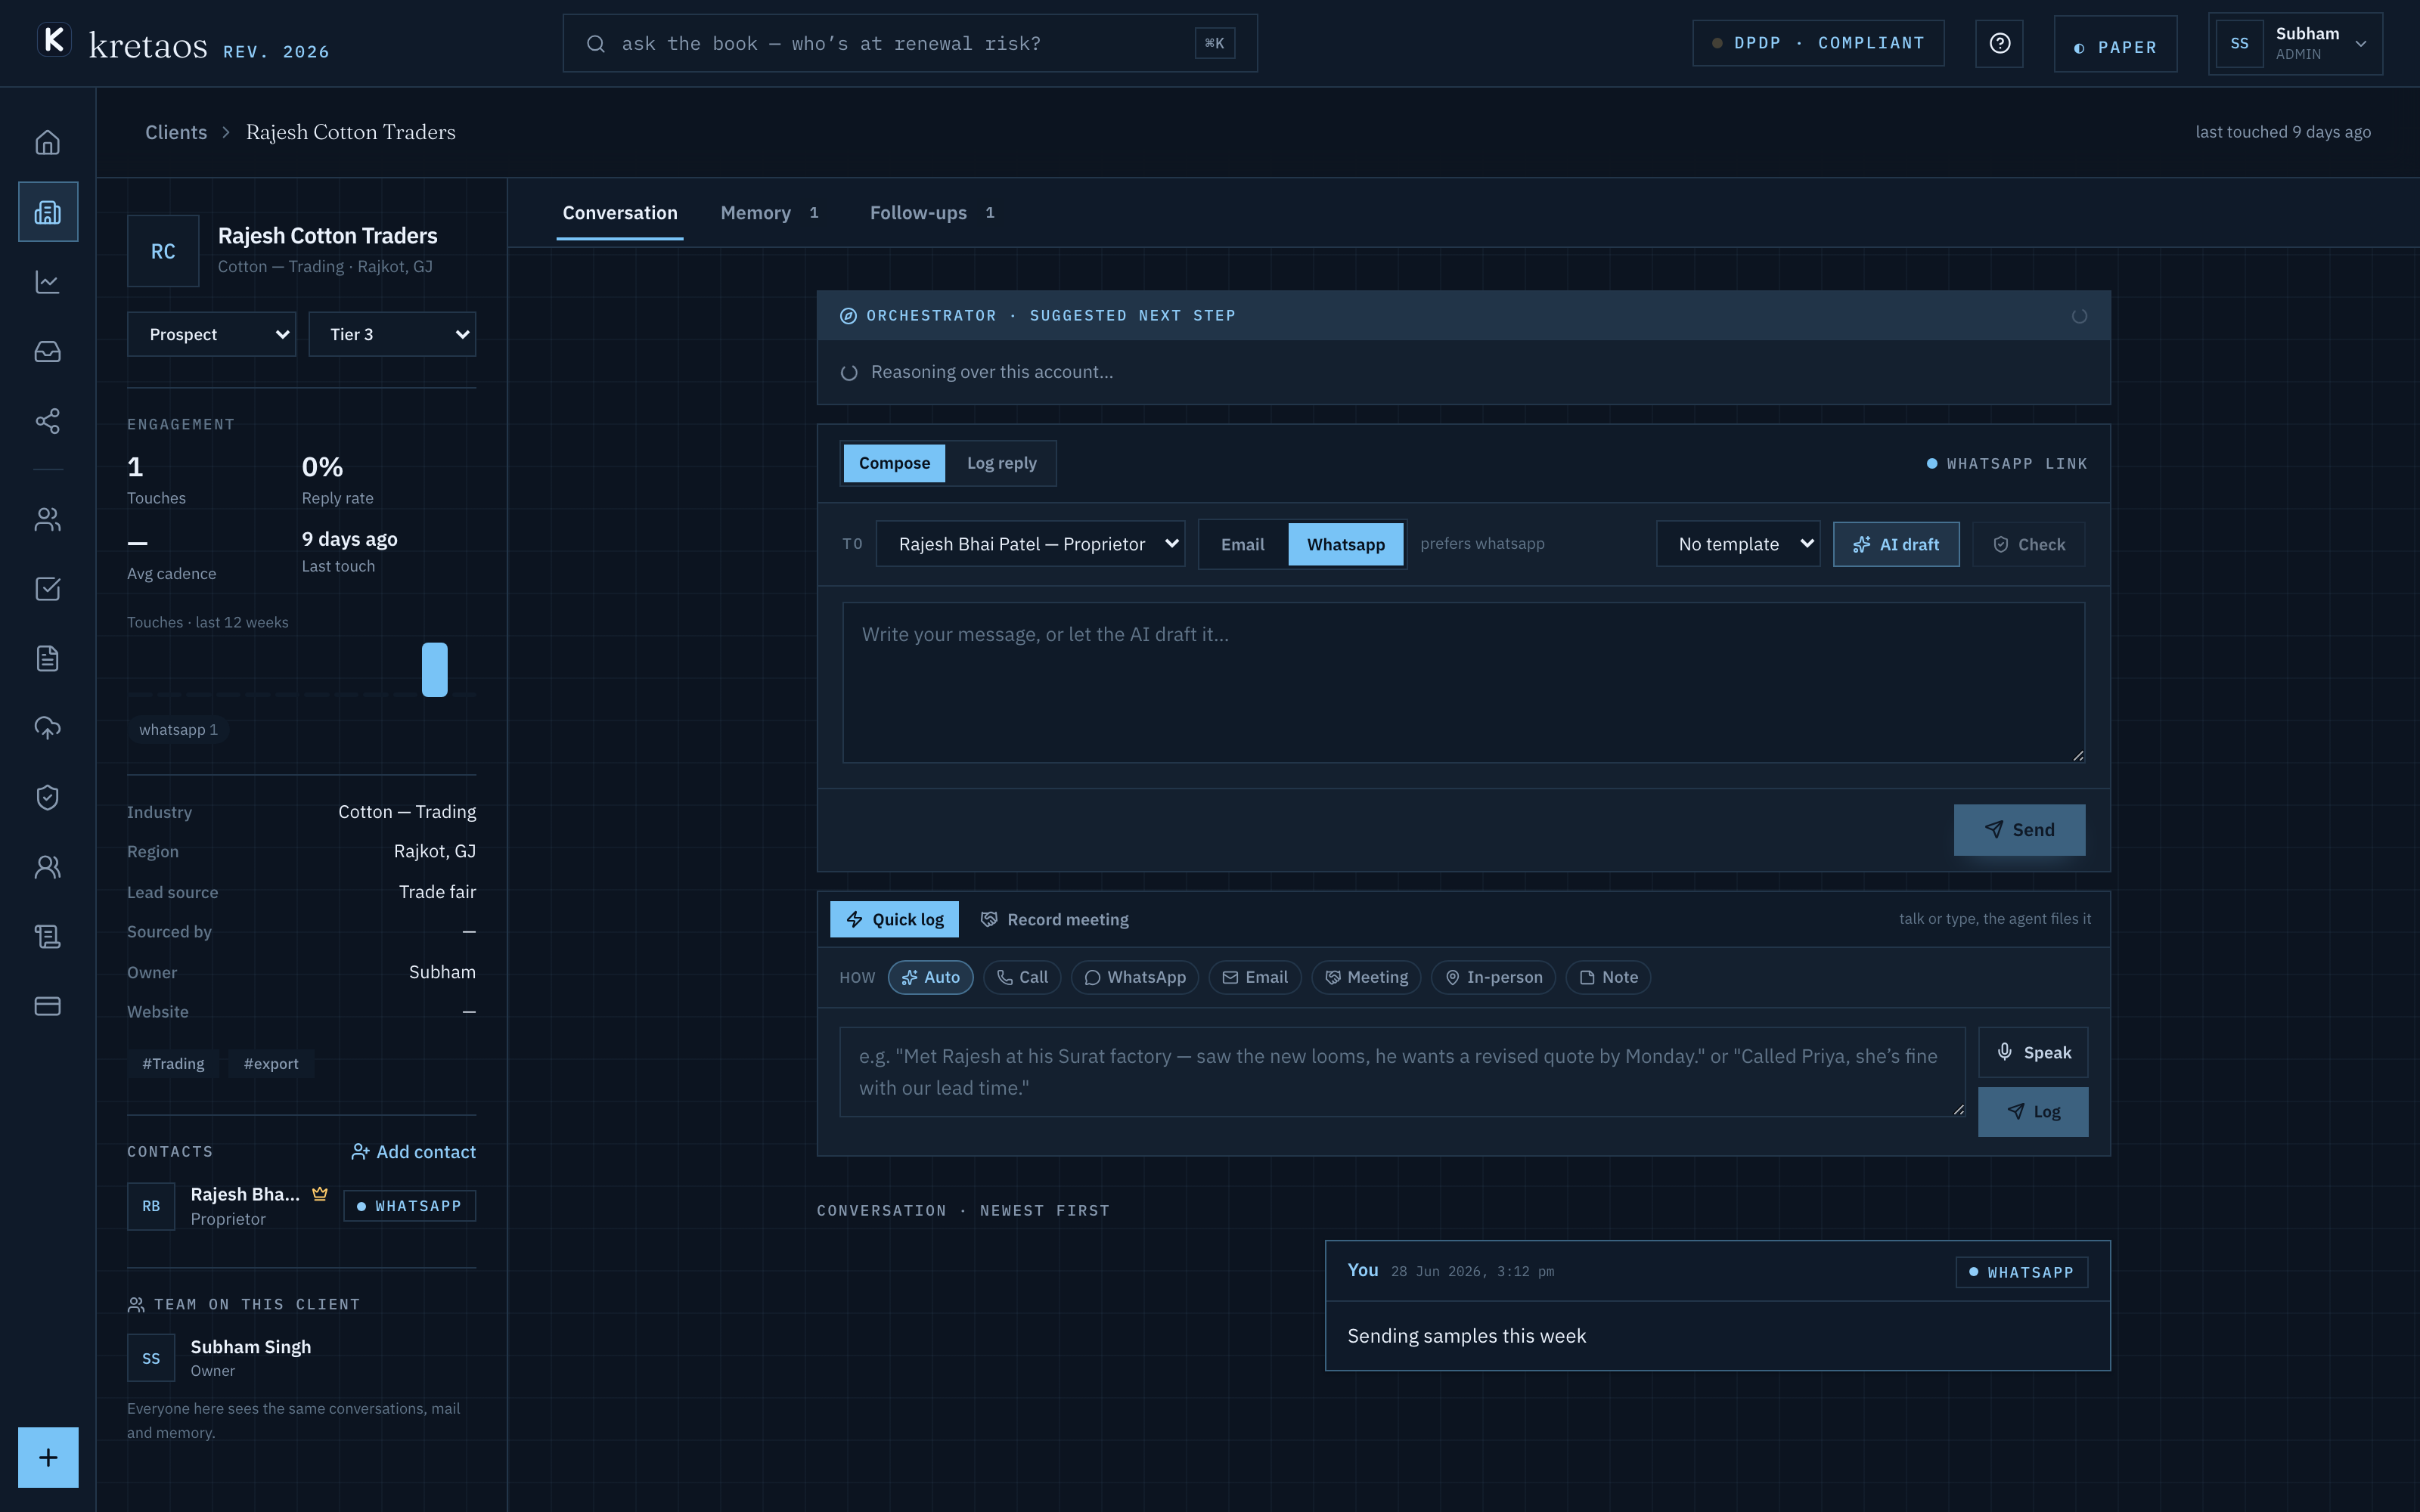Select Meeting as log method

(1366, 977)
